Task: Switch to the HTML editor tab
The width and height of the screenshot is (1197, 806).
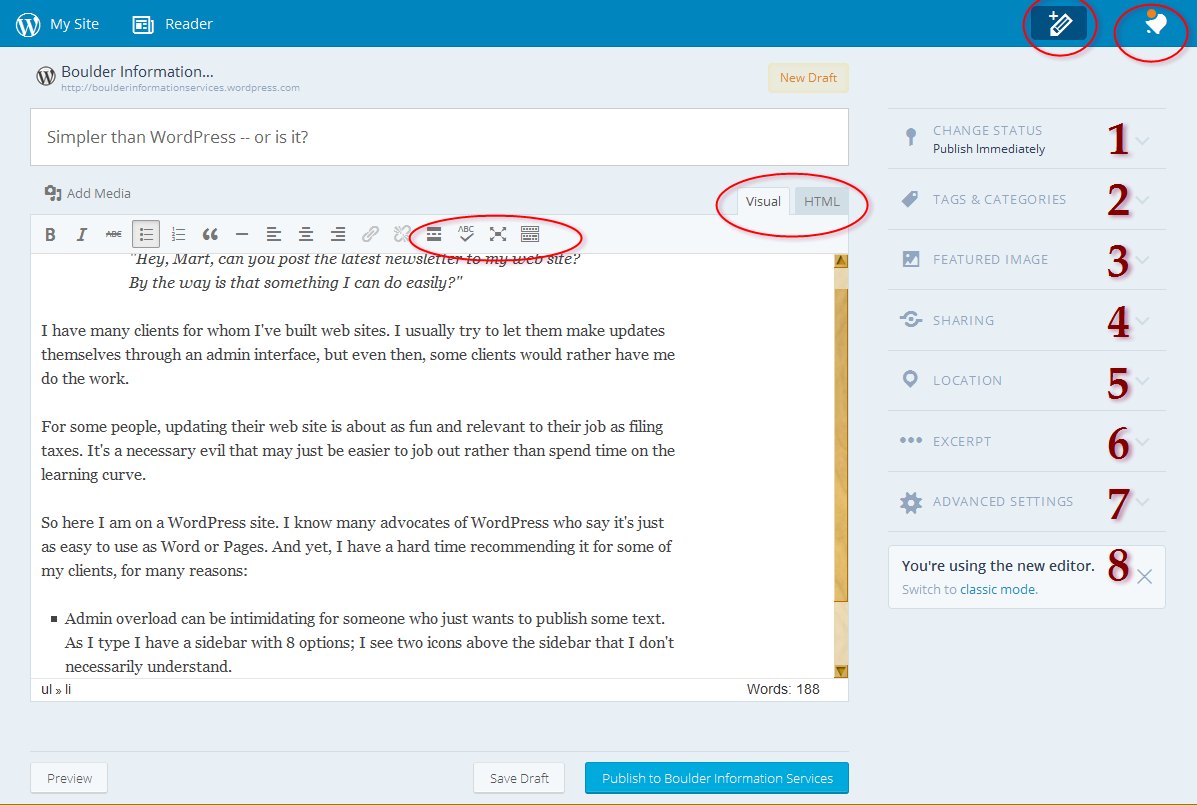Action: [821, 202]
